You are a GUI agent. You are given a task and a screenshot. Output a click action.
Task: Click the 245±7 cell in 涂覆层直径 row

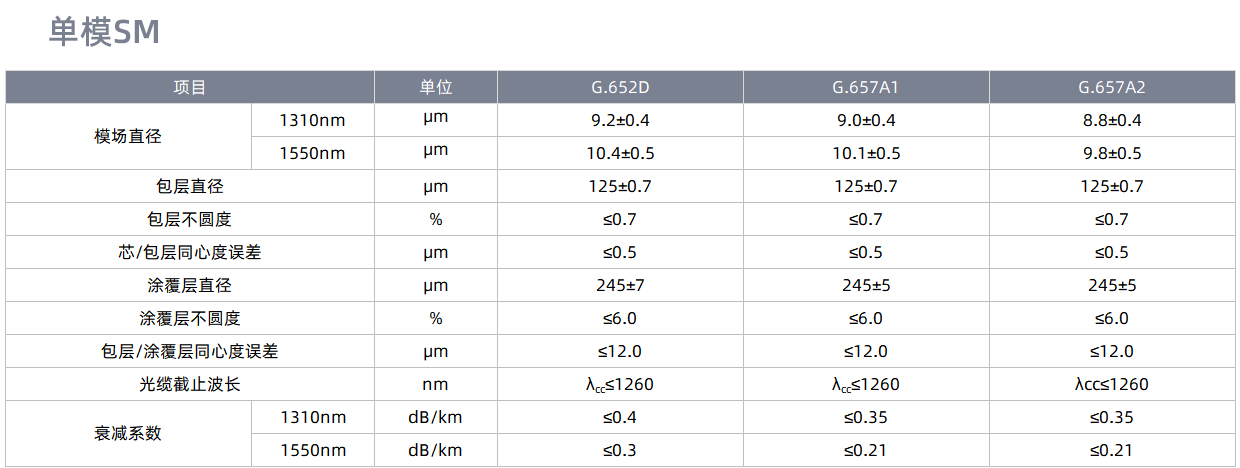(x=620, y=285)
